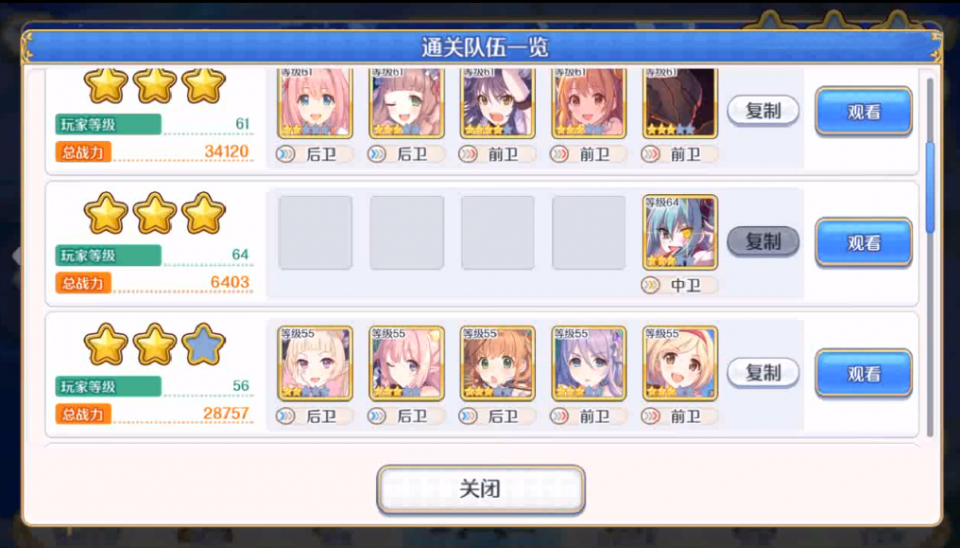Watch the replay of the 34120 team
The image size is (960, 548).
click(x=864, y=111)
